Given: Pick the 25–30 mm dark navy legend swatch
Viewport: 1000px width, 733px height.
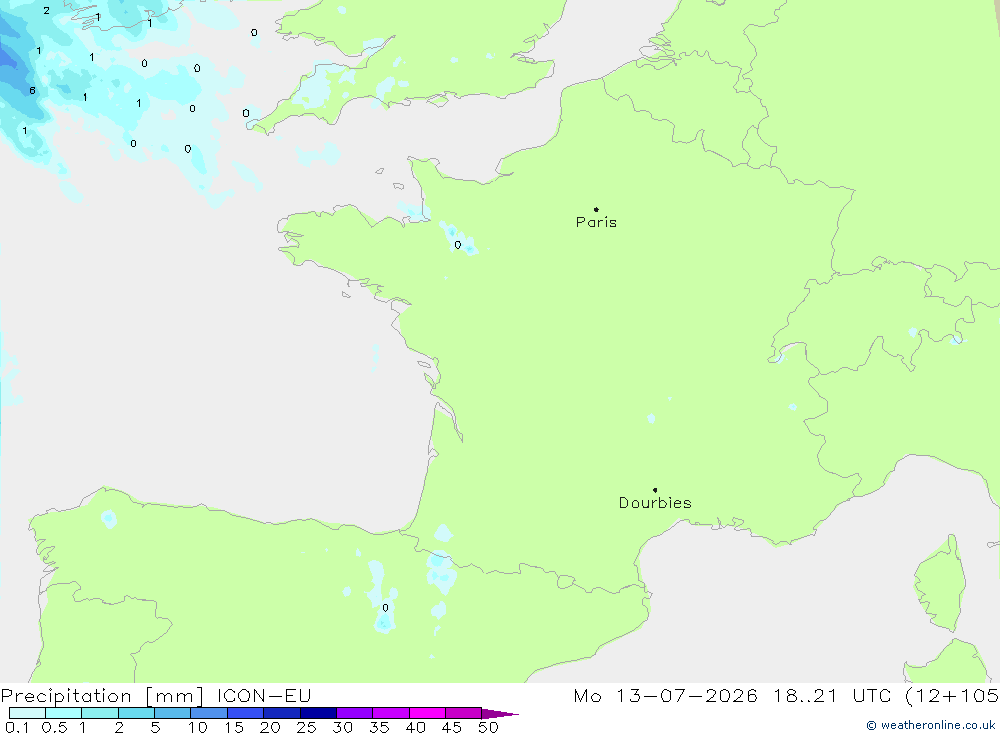Looking at the screenshot, I should pyautogui.click(x=318, y=713).
